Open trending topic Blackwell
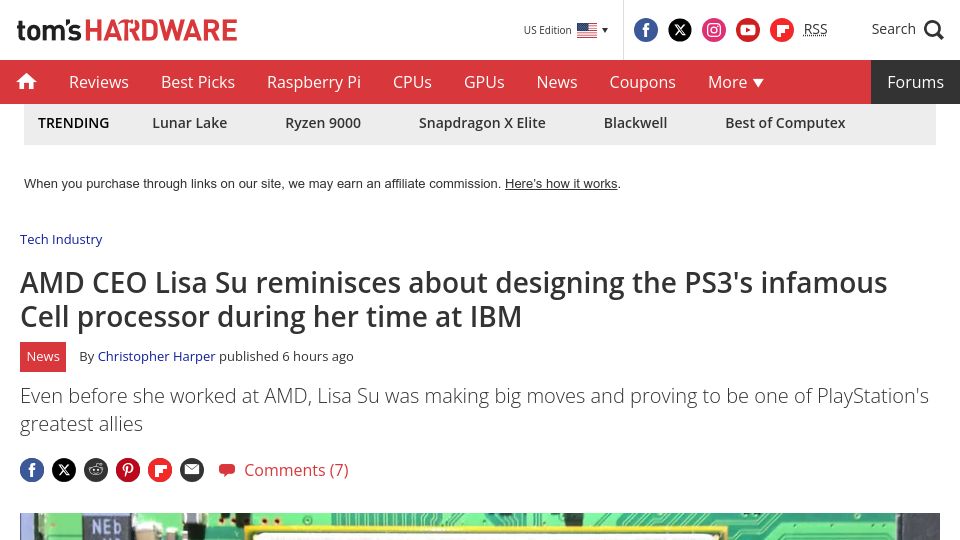Image resolution: width=960 pixels, height=540 pixels. (636, 123)
